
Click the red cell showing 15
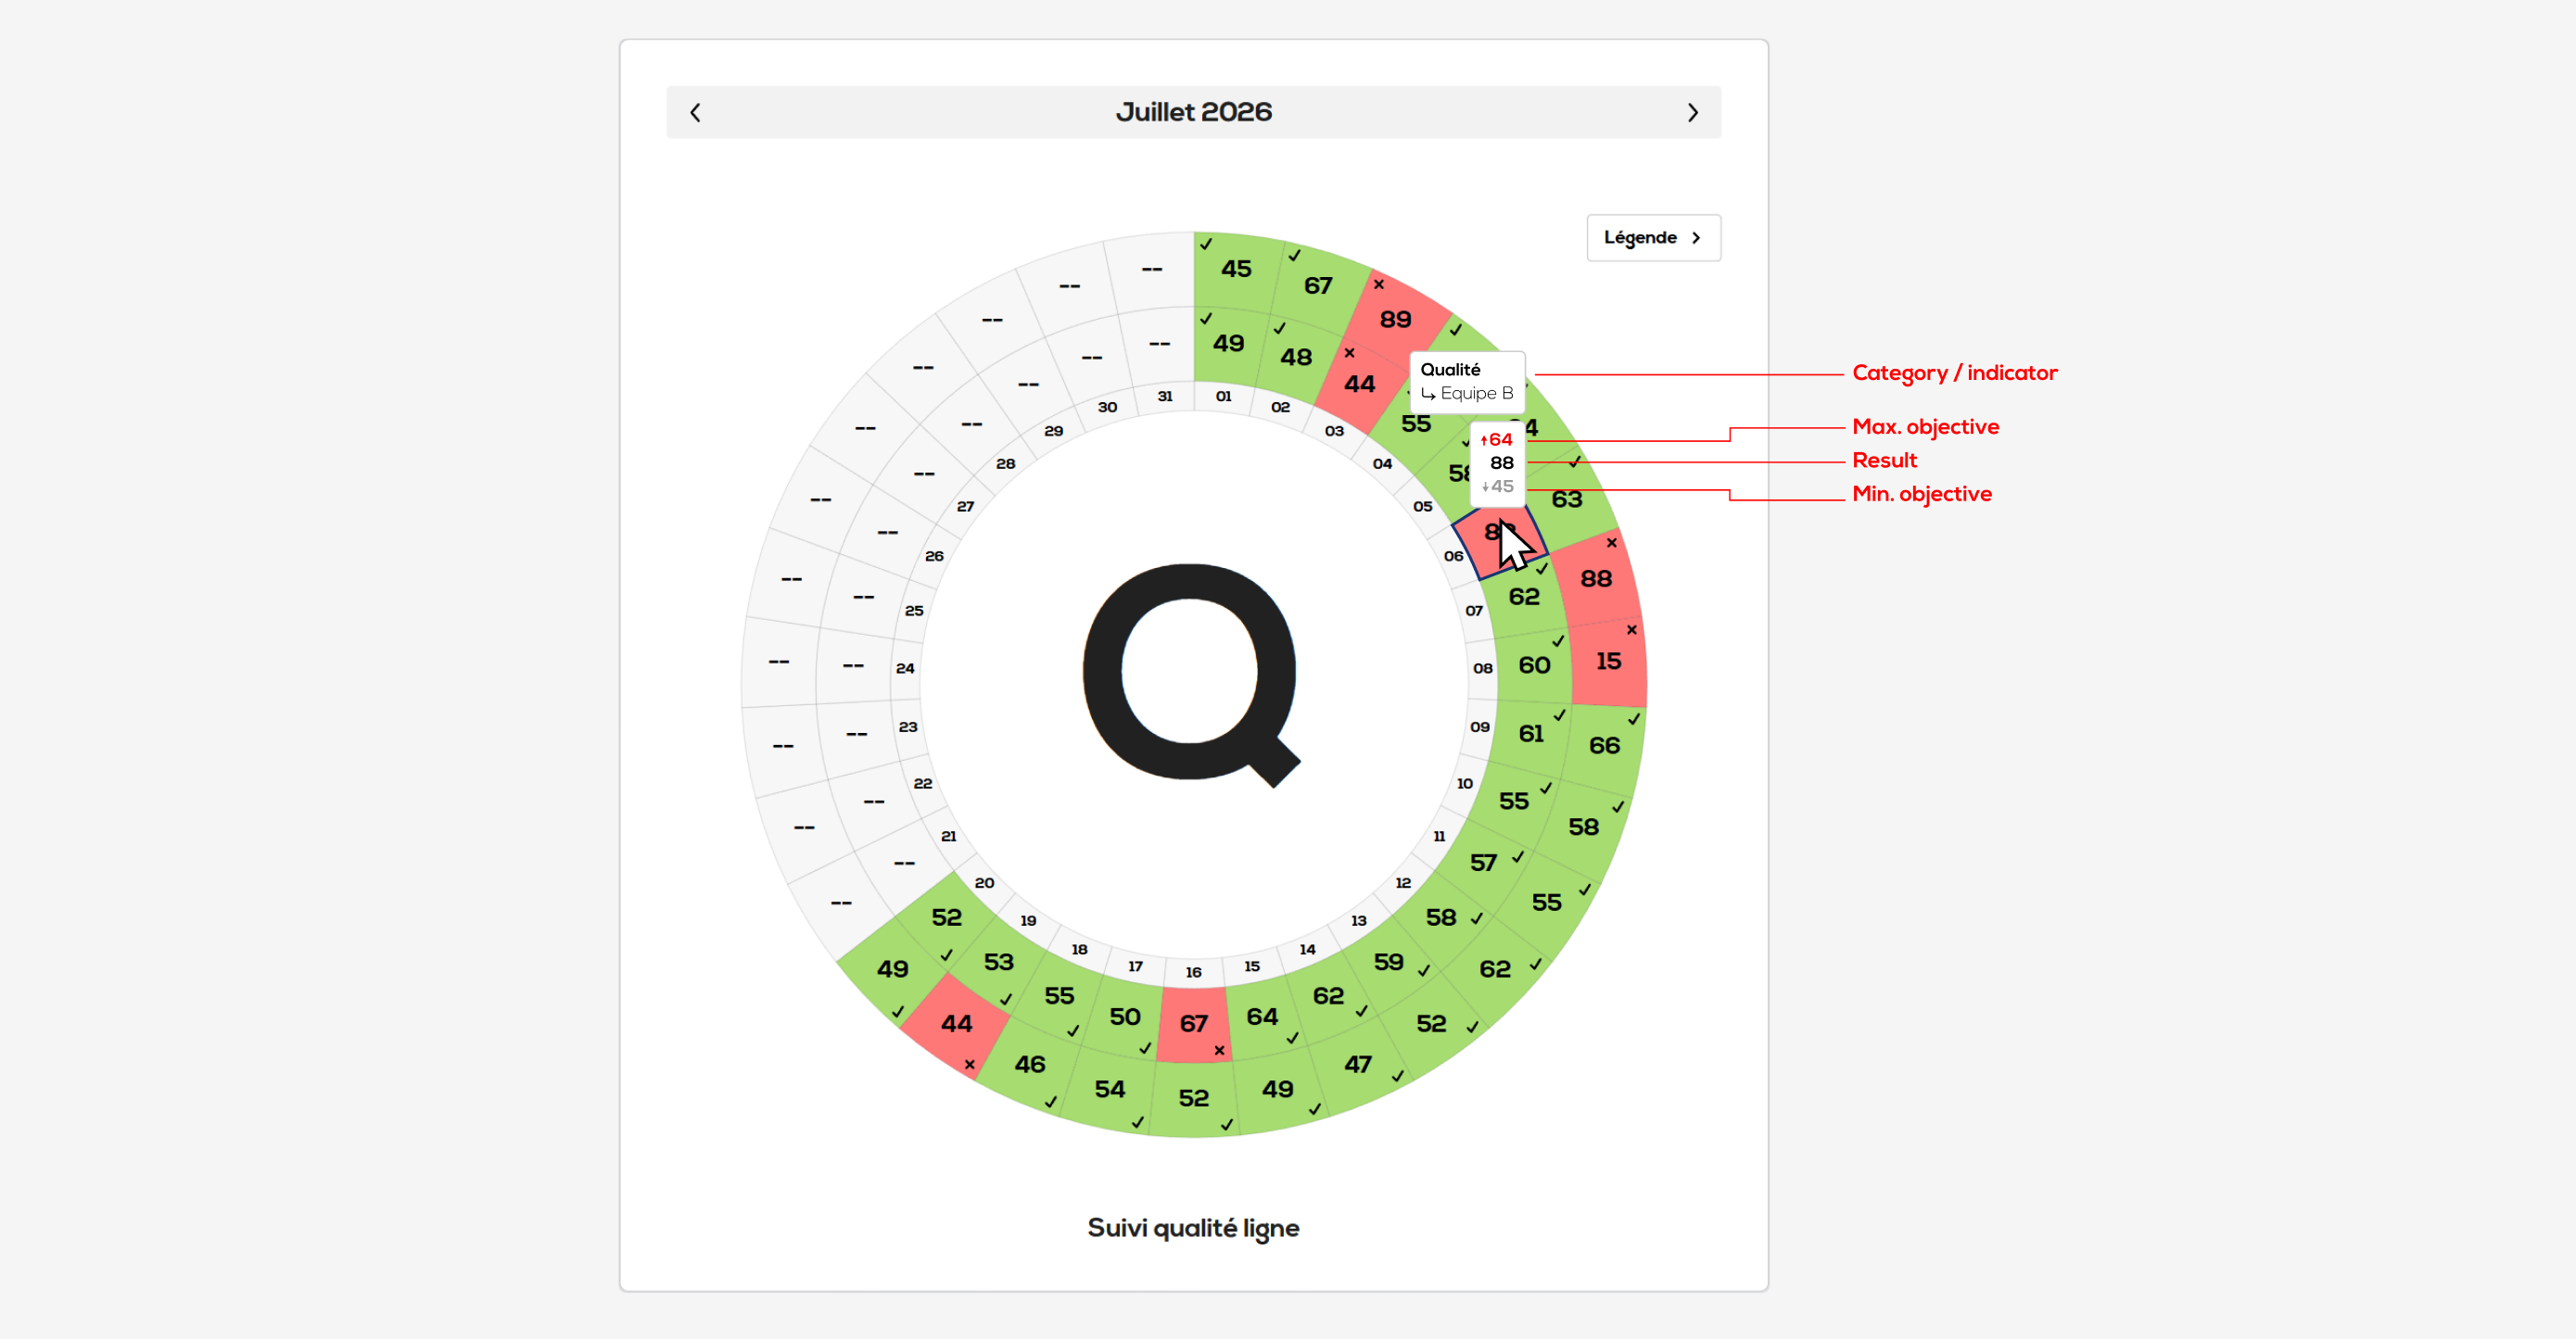1609,661
